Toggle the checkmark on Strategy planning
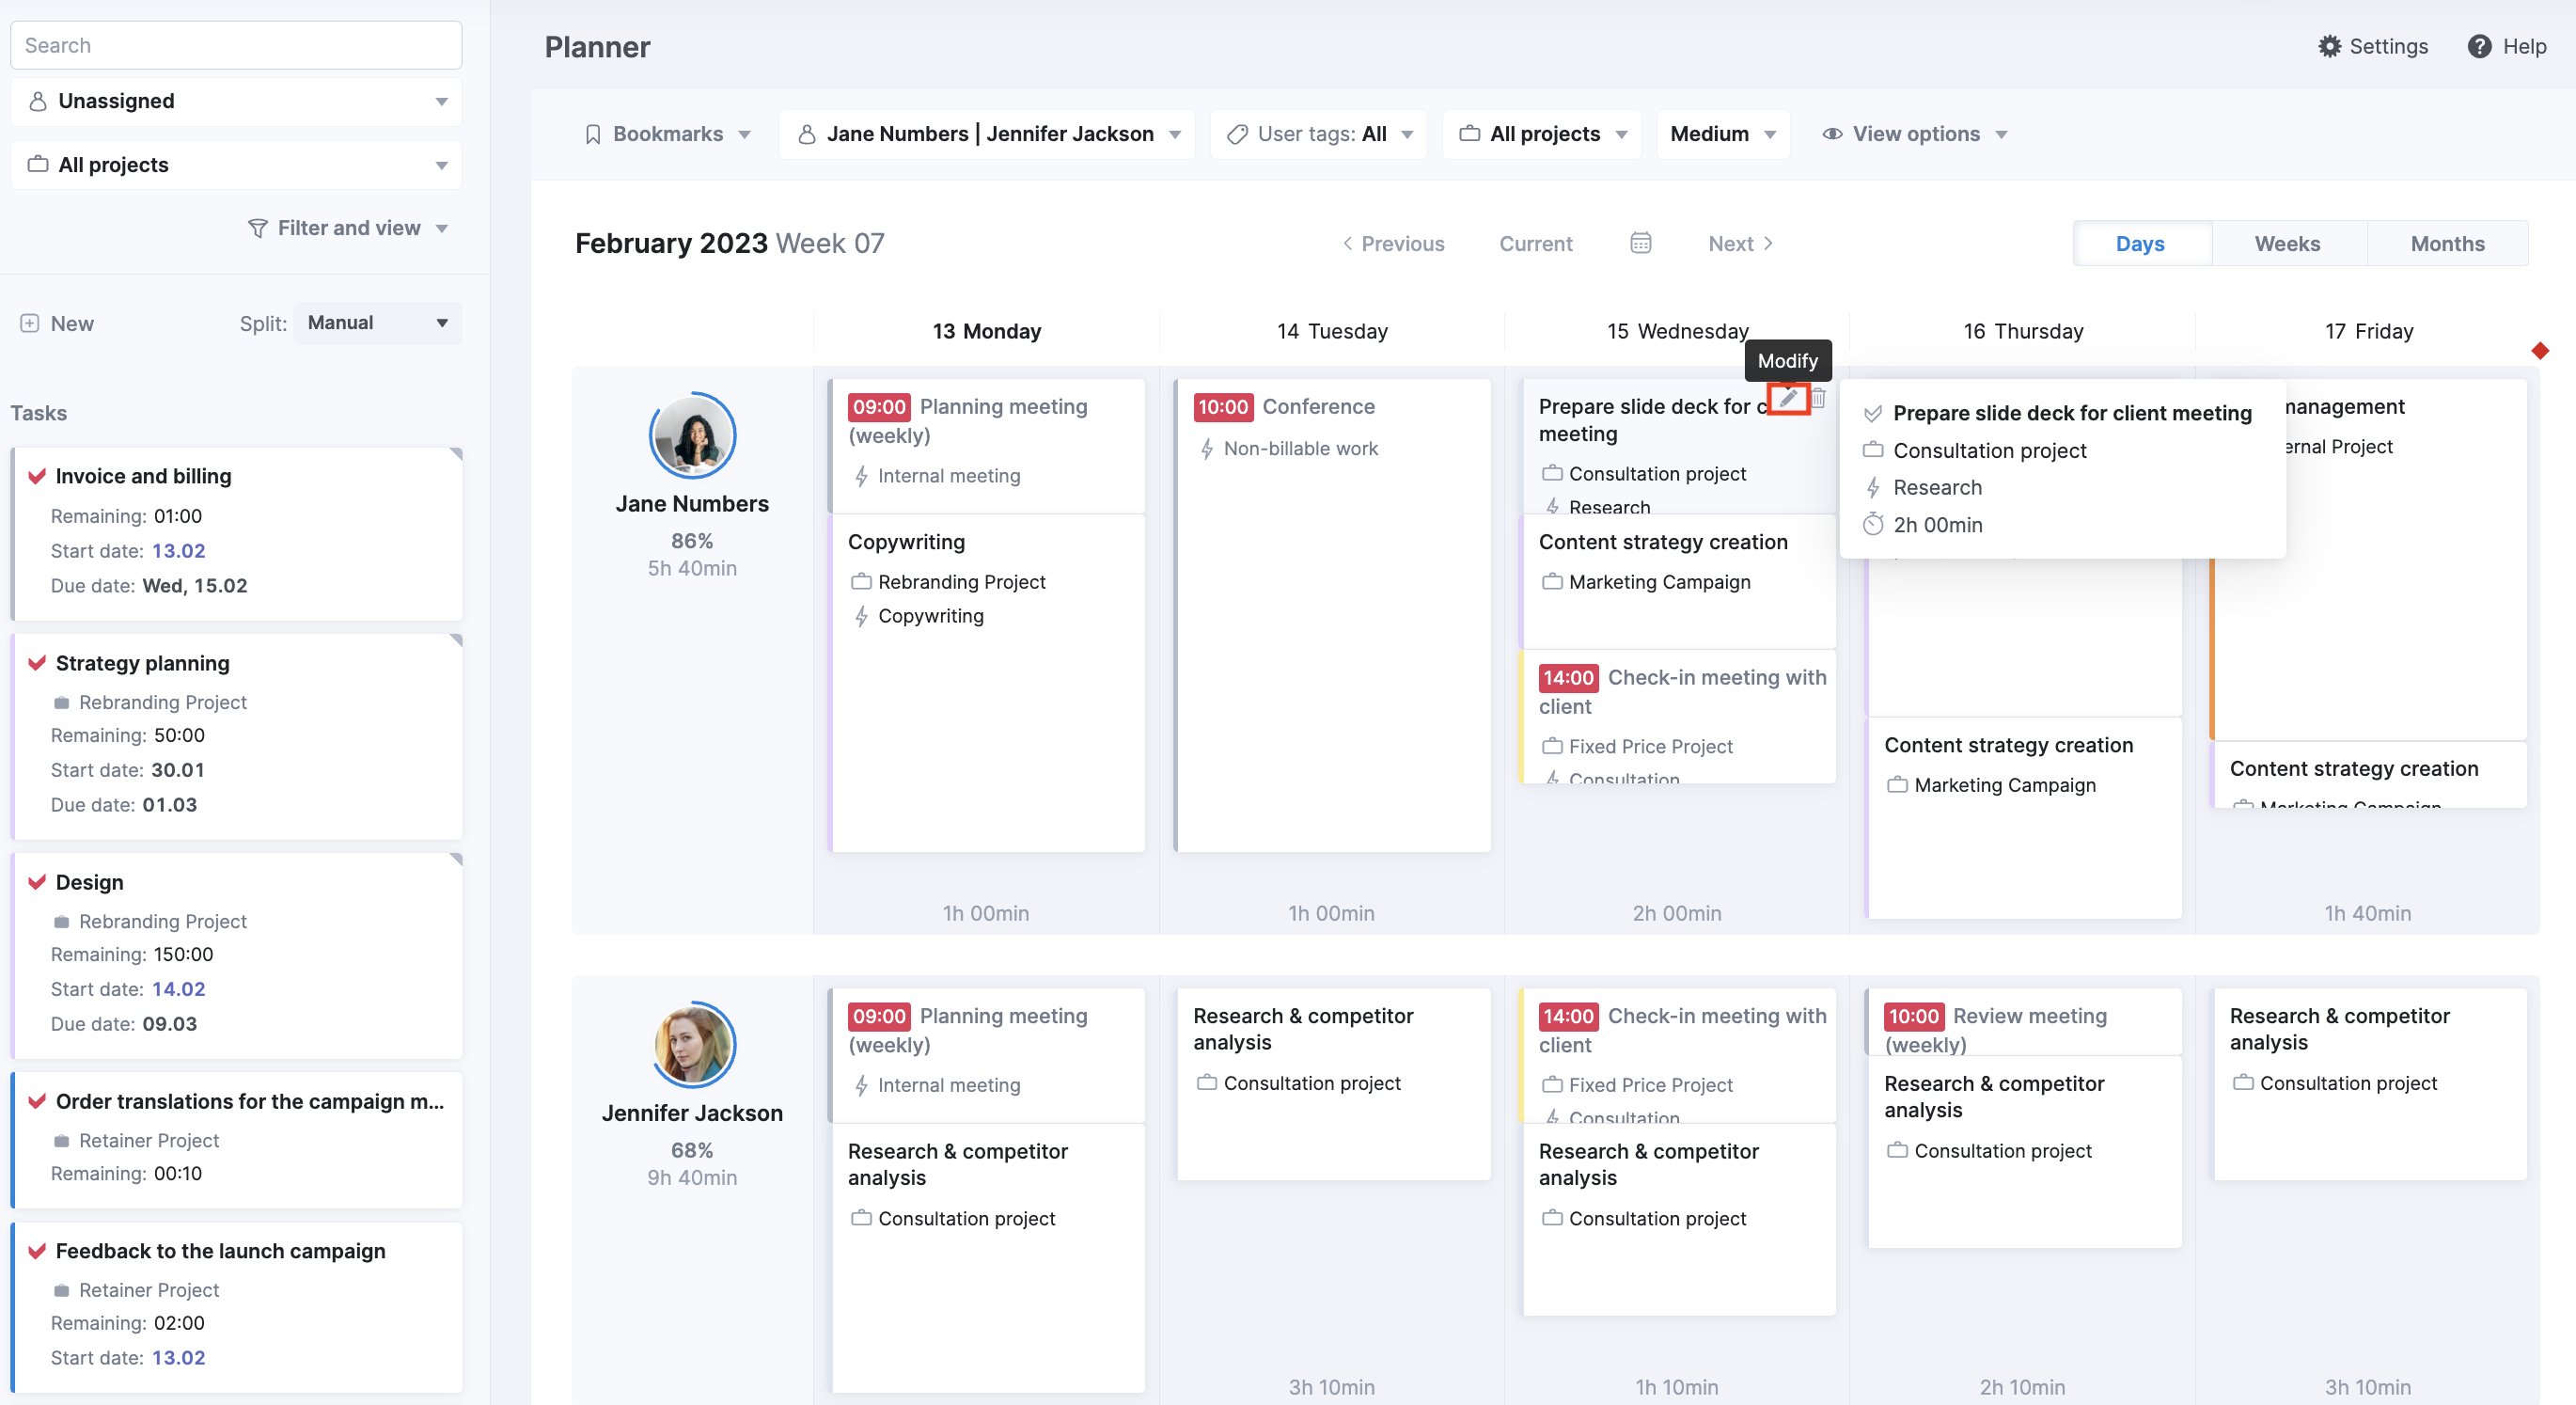This screenshot has height=1405, width=2576. pyautogui.click(x=37, y=663)
